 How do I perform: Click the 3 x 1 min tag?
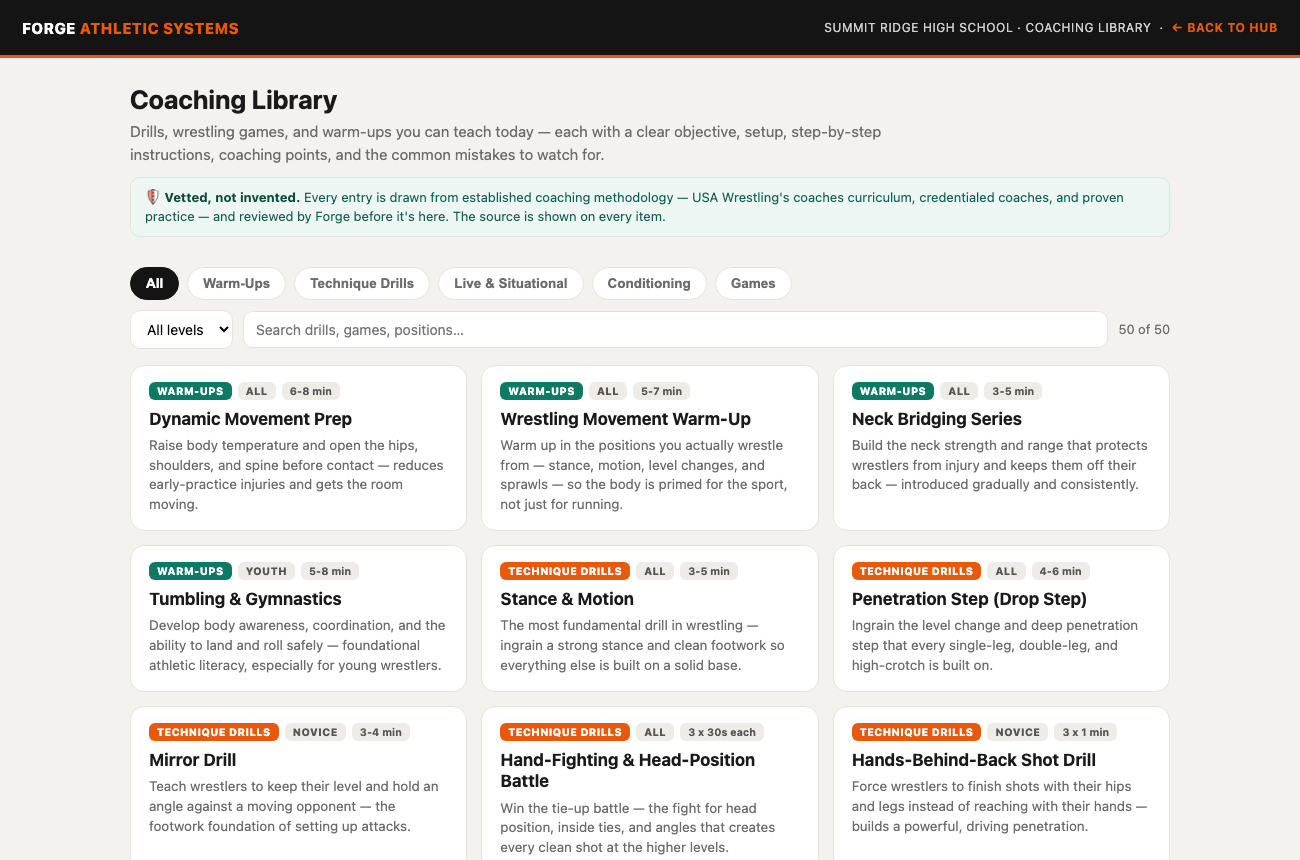(x=1085, y=732)
